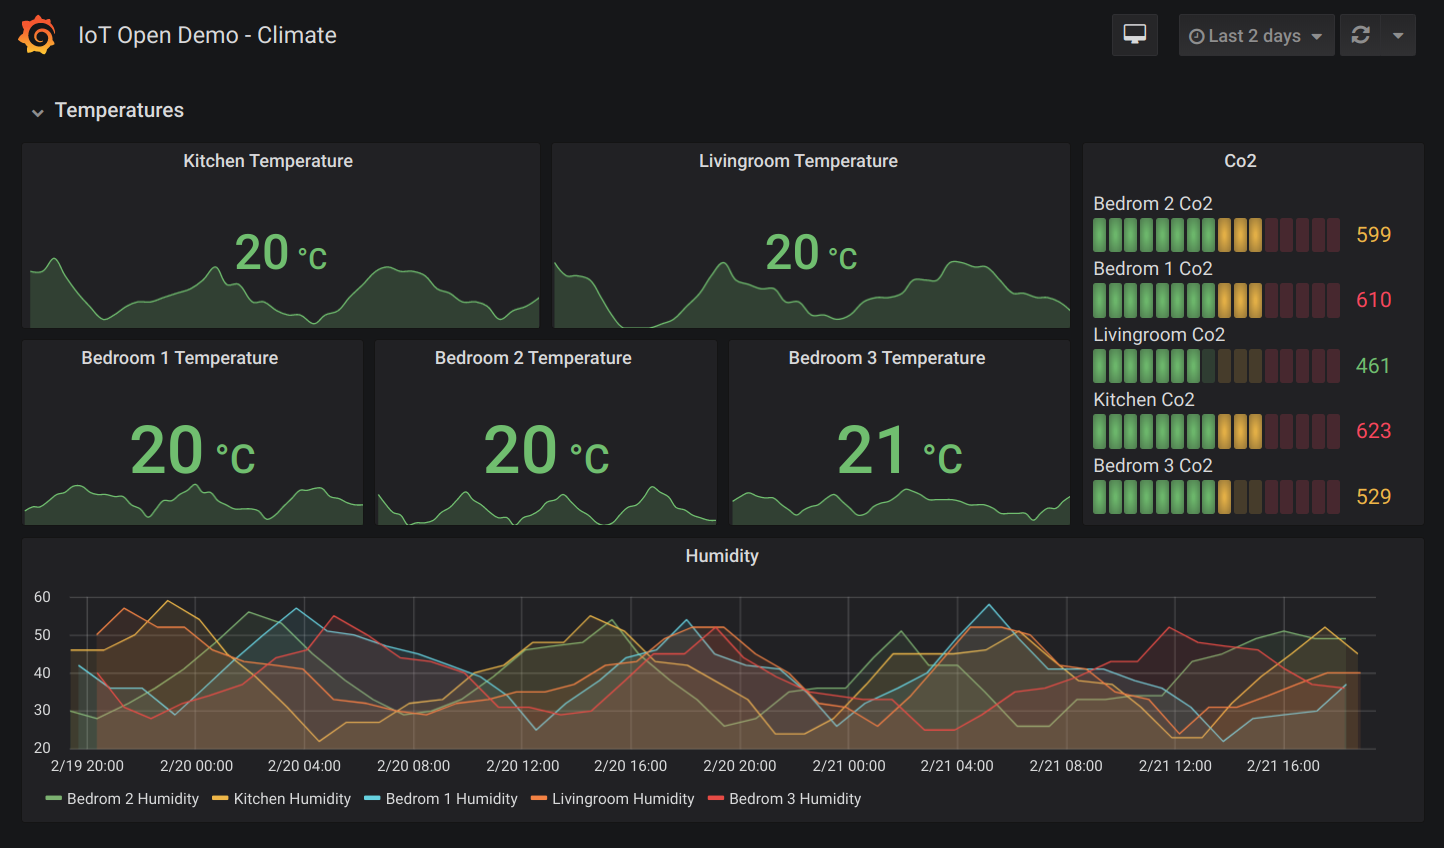The image size is (1444, 848).
Task: Open the refresh interval dropdown arrow
Action: pyautogui.click(x=1398, y=35)
